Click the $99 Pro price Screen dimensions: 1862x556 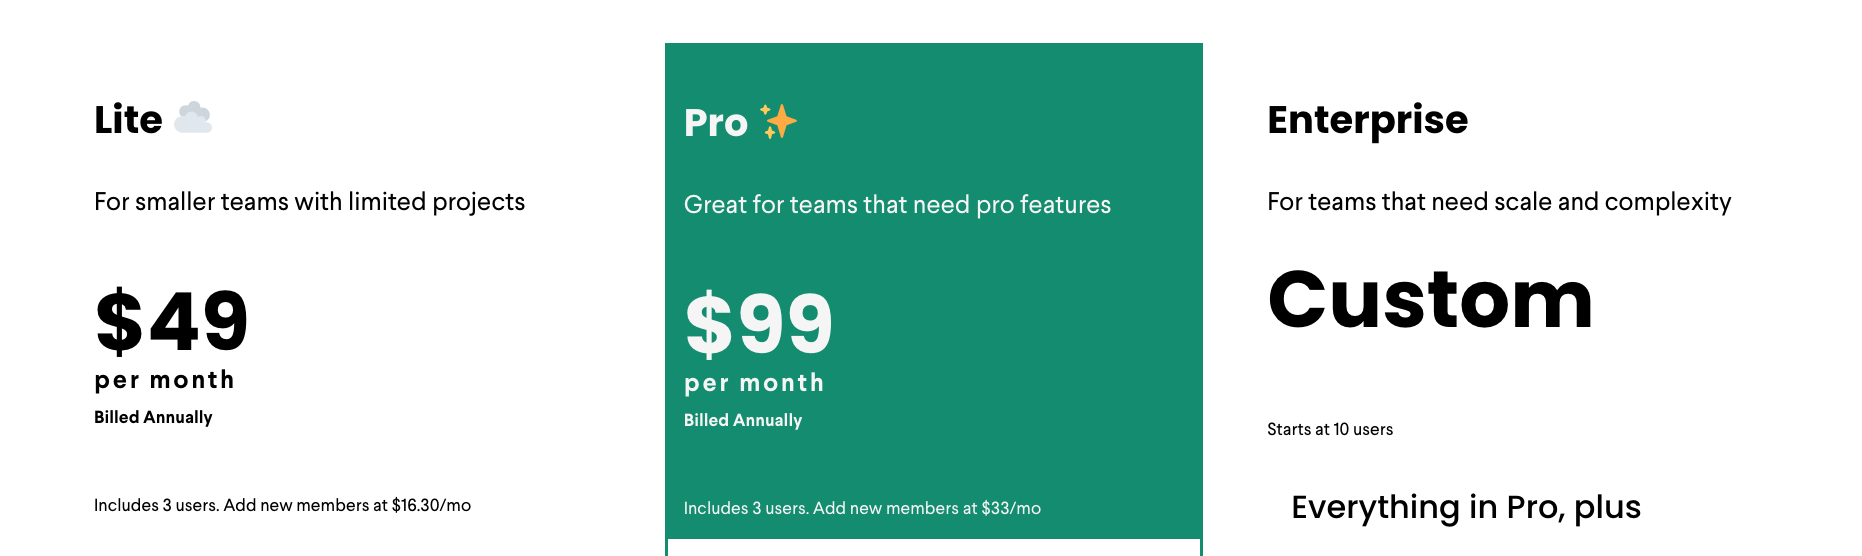point(758,325)
